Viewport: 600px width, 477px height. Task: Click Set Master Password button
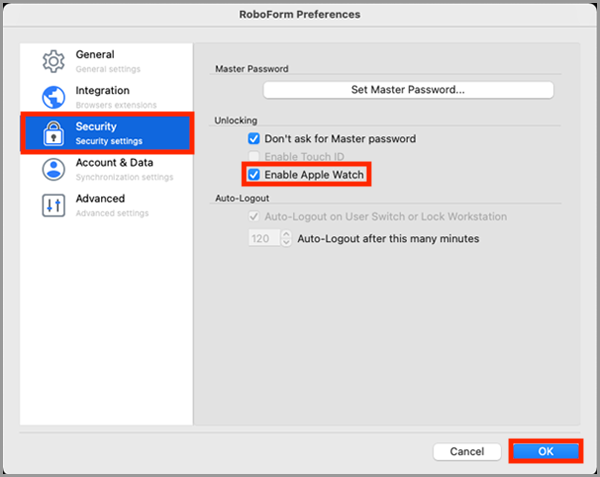(x=408, y=90)
